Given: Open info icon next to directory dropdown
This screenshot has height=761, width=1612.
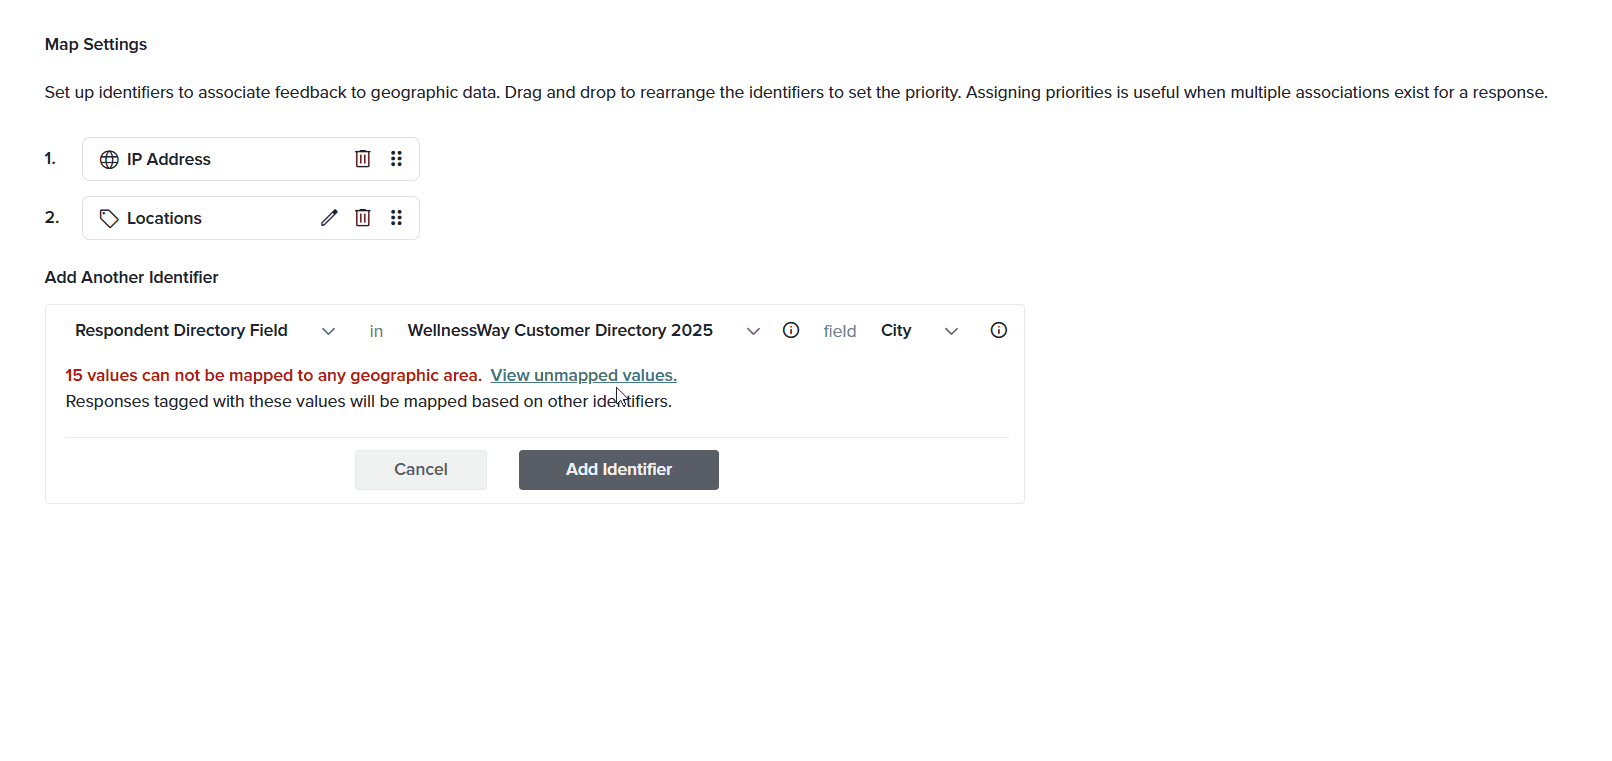Looking at the screenshot, I should point(791,330).
